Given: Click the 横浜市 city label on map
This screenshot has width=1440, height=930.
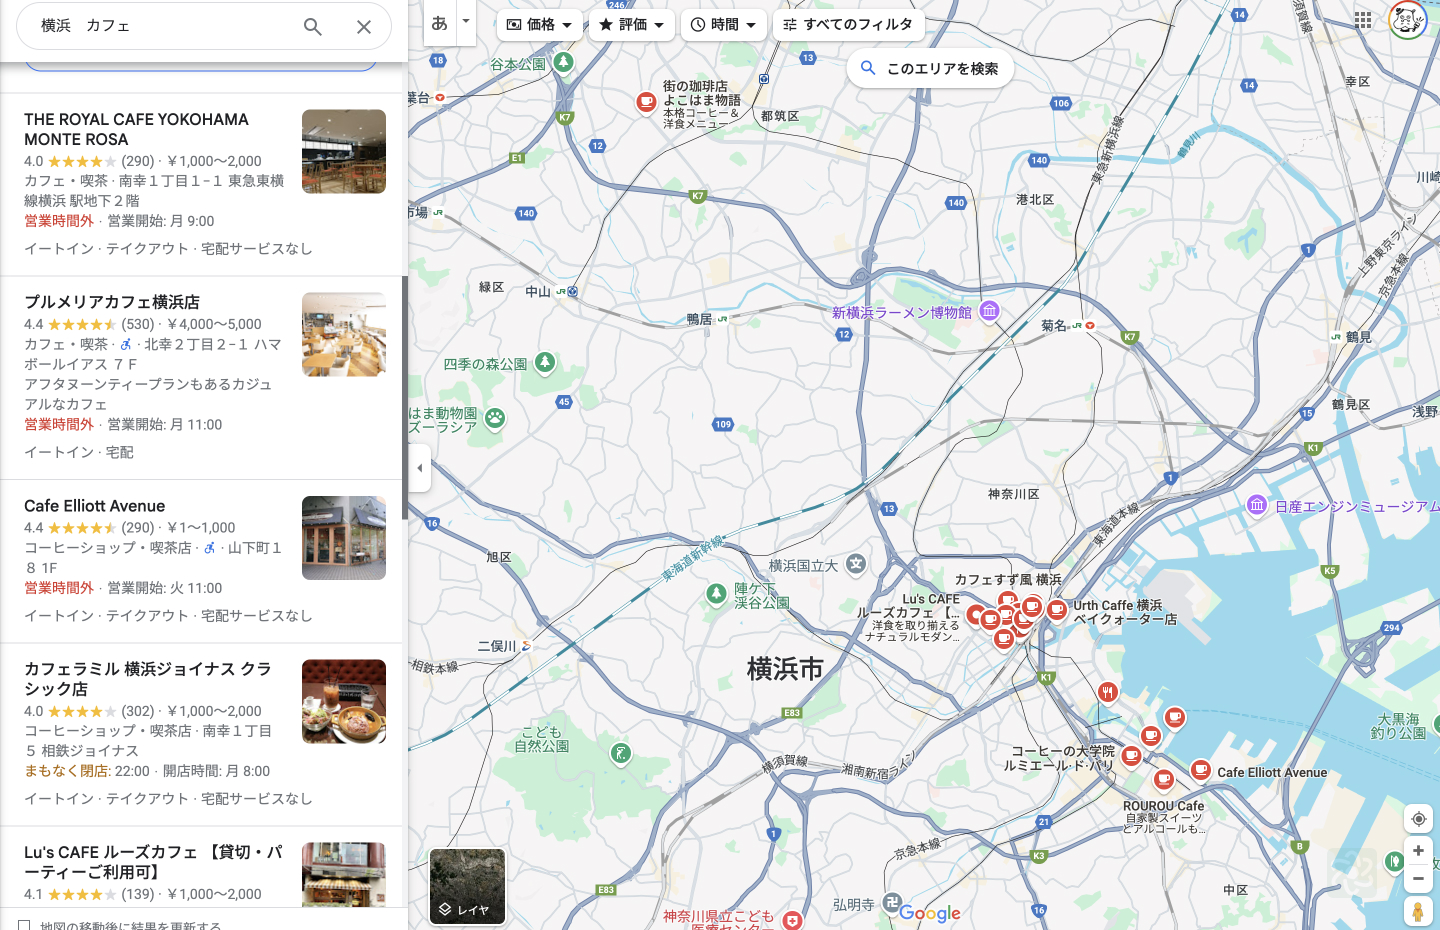Looking at the screenshot, I should [x=785, y=669].
